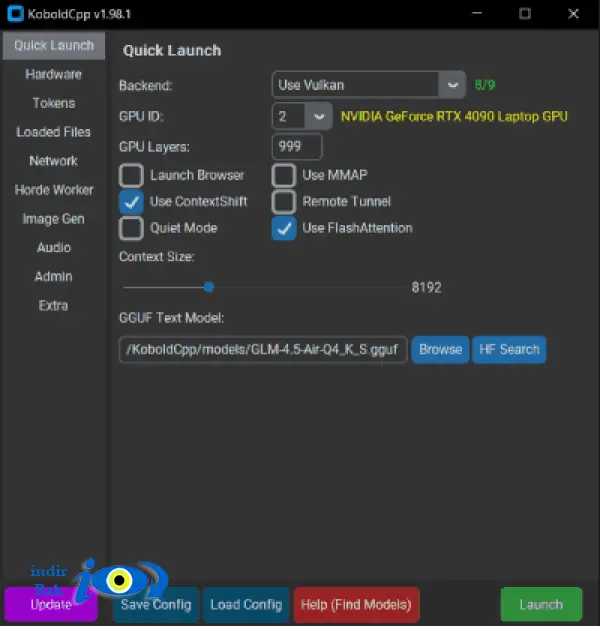Go to the Network tab
This screenshot has width=600, height=626.
53,161
